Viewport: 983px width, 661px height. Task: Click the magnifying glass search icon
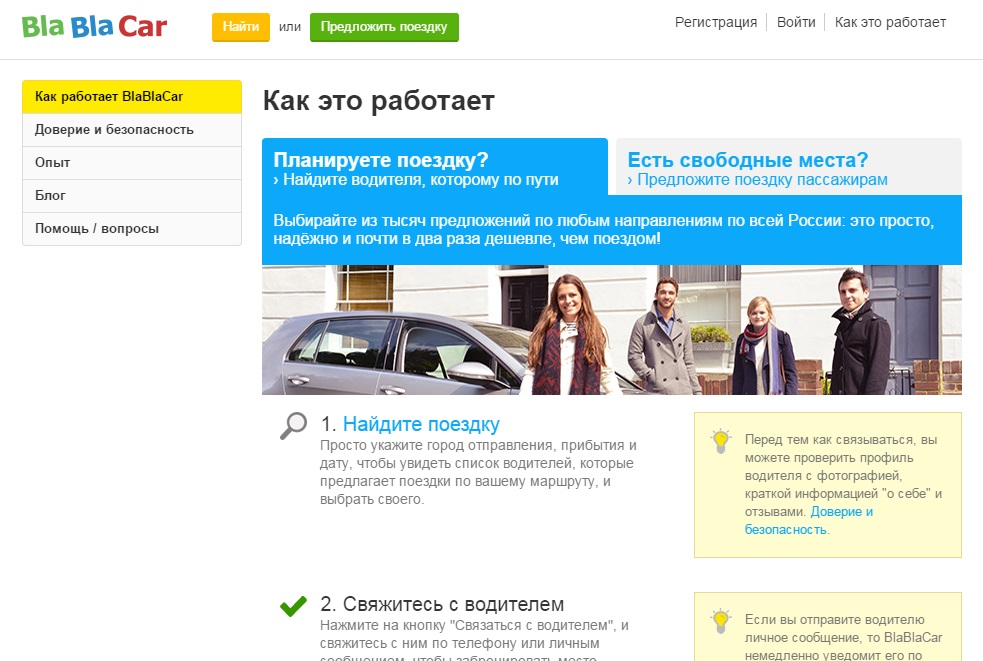click(293, 426)
